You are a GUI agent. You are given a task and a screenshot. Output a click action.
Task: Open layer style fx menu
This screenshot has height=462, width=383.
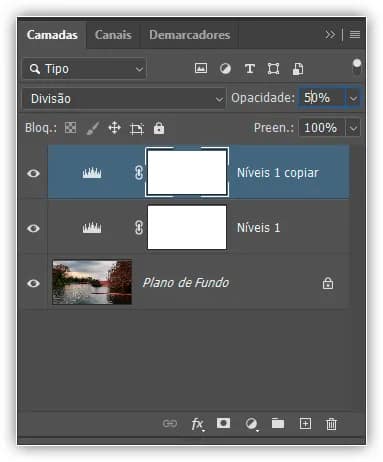tap(197, 424)
